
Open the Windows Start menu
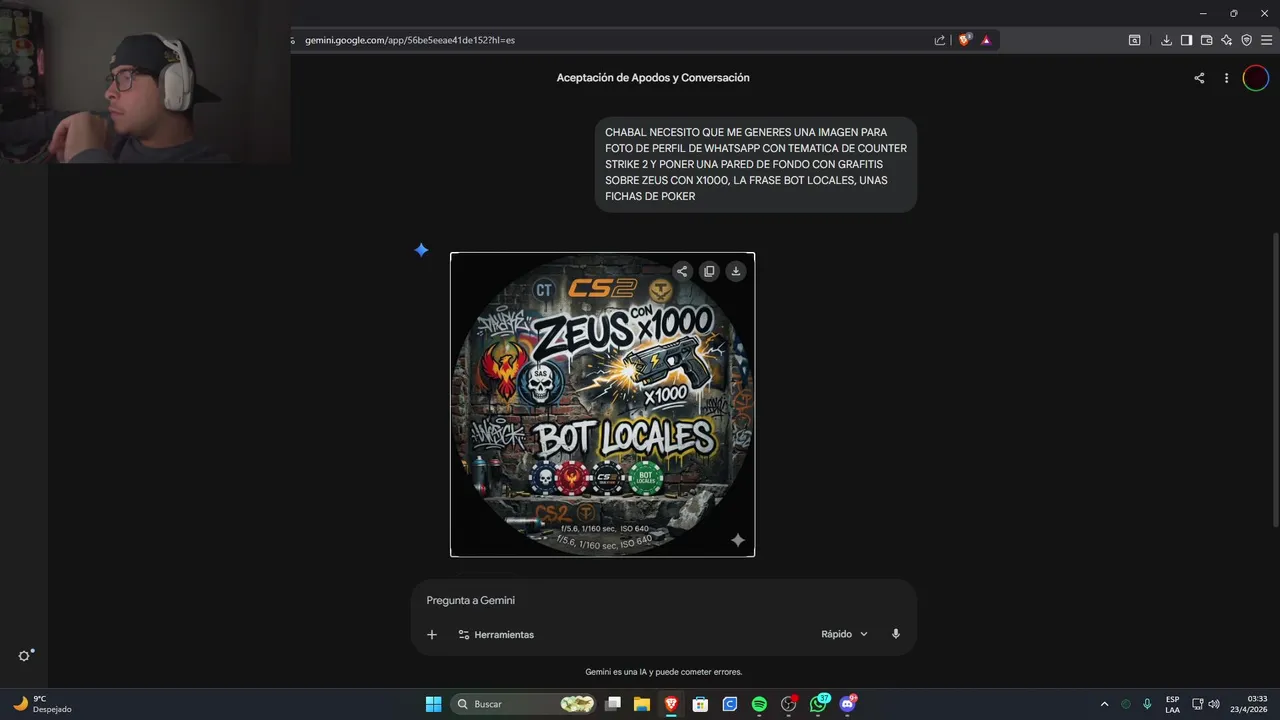click(x=433, y=704)
